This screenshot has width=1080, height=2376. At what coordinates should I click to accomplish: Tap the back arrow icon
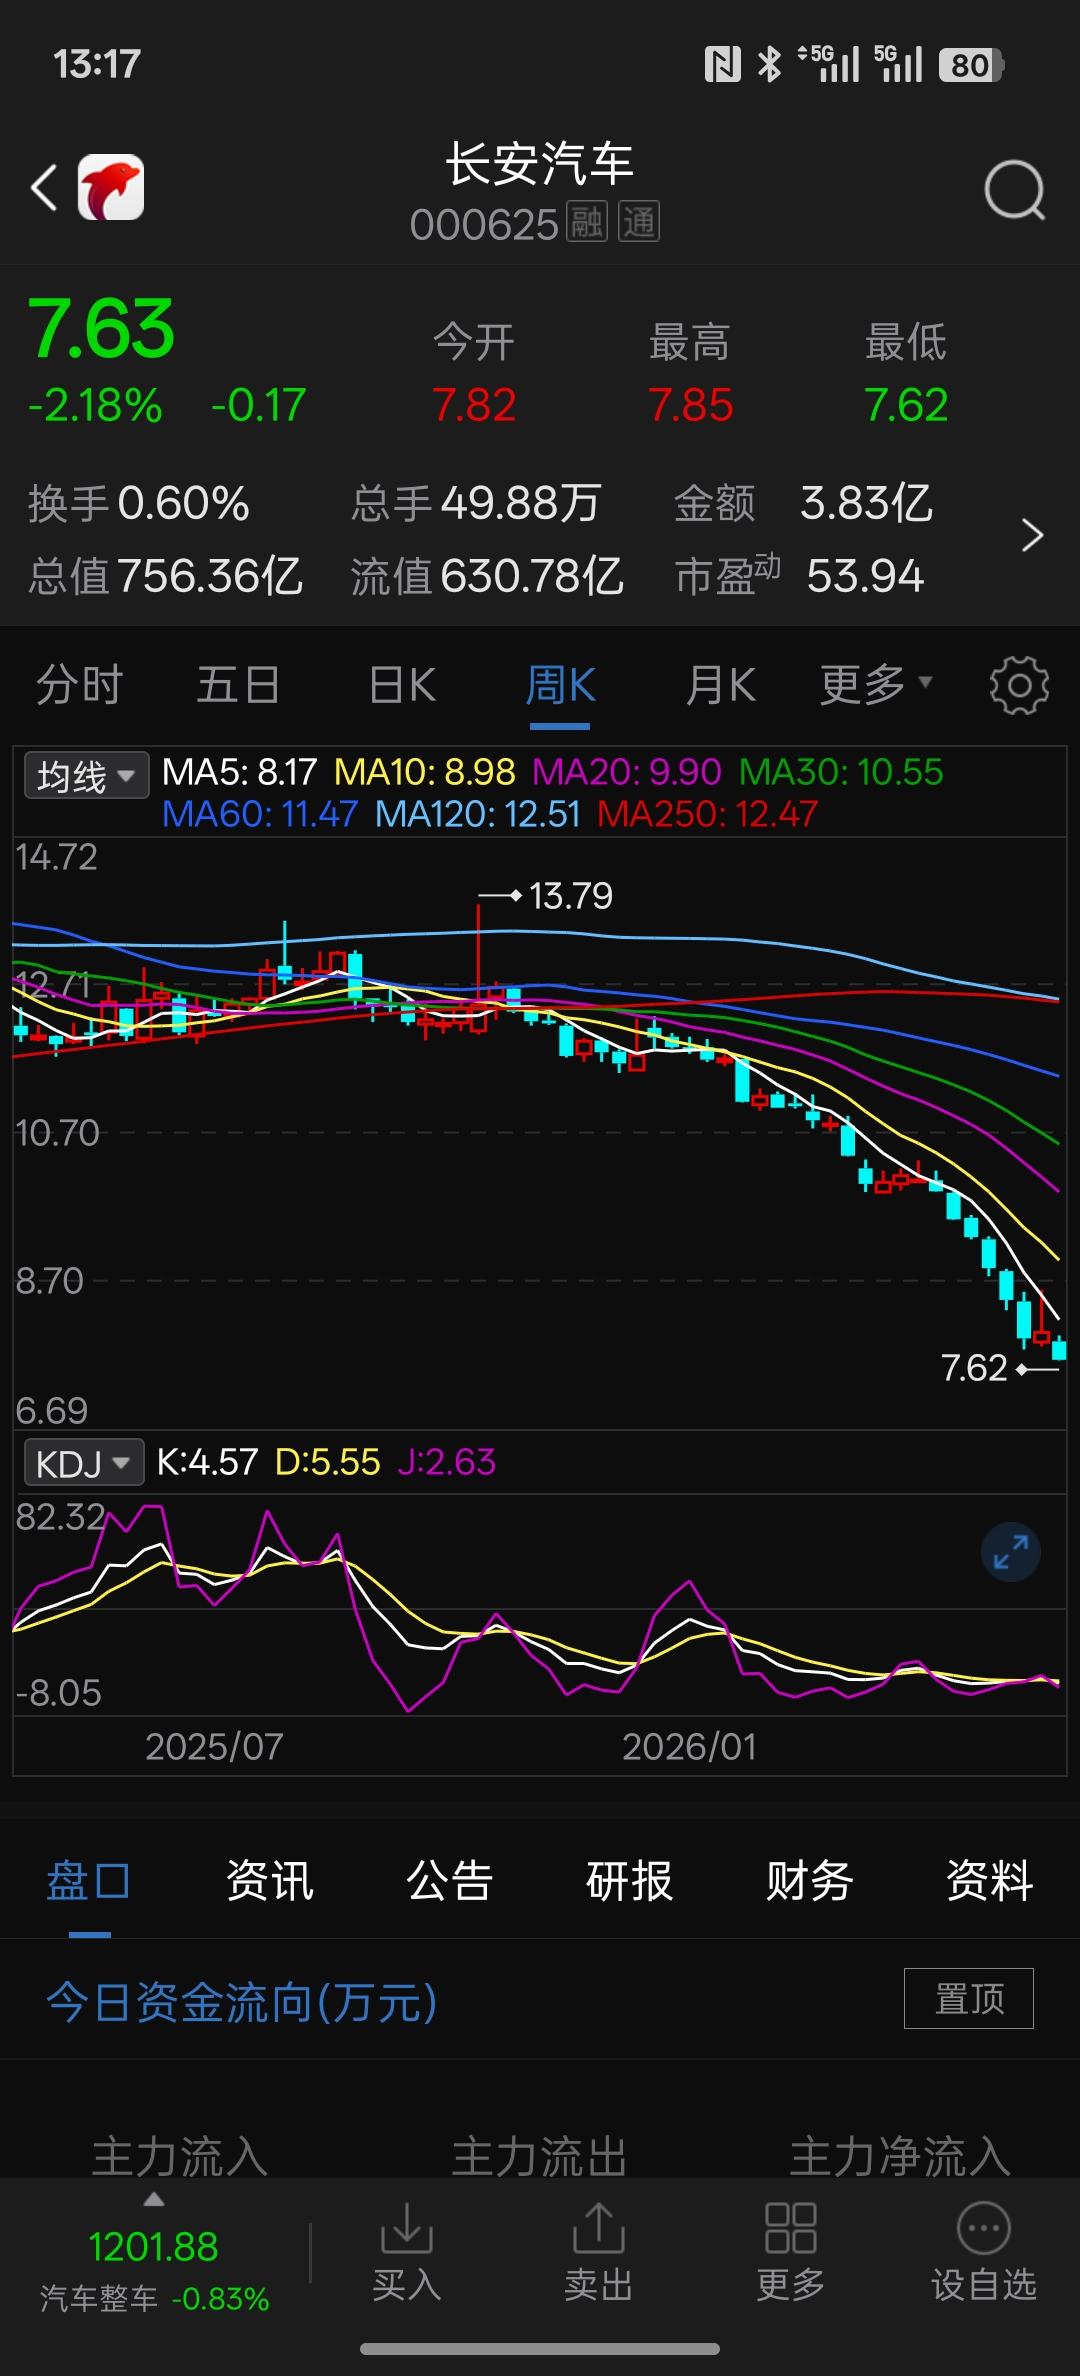coord(45,188)
